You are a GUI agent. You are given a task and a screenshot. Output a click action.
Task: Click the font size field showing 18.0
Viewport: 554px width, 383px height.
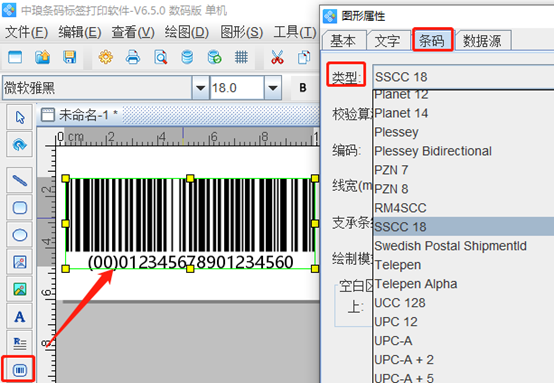pos(237,88)
